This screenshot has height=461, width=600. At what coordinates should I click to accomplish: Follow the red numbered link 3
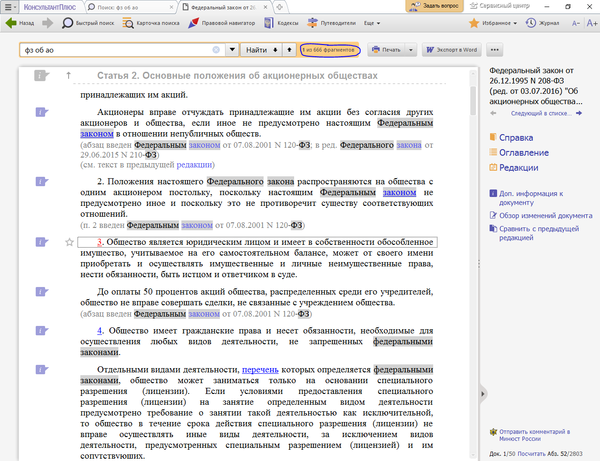point(99,242)
